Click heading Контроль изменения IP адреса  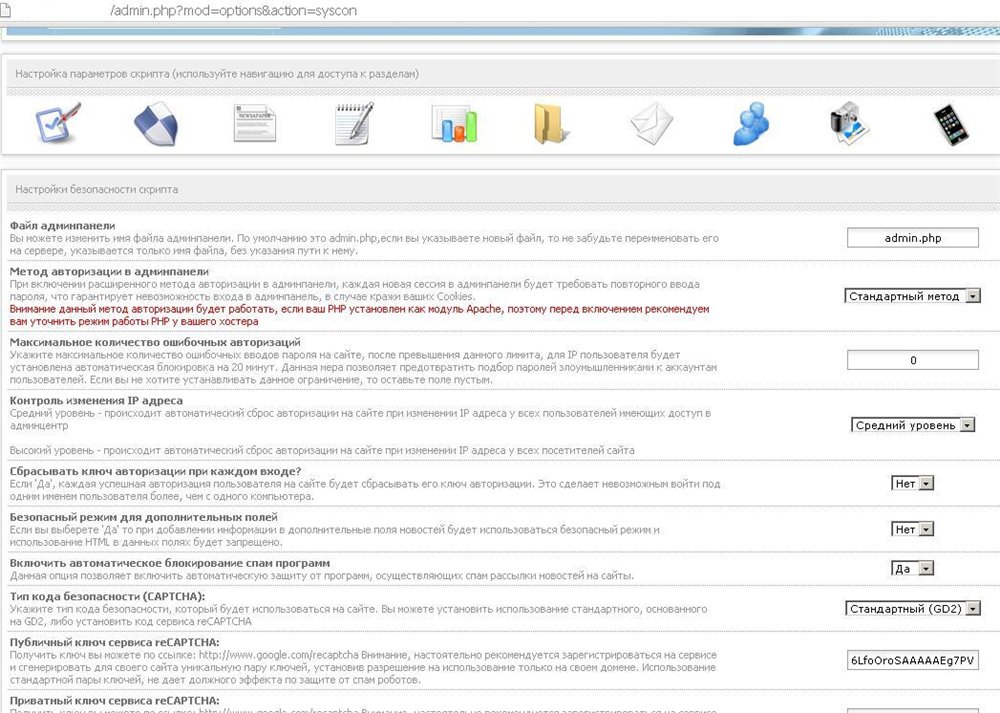pos(96,401)
